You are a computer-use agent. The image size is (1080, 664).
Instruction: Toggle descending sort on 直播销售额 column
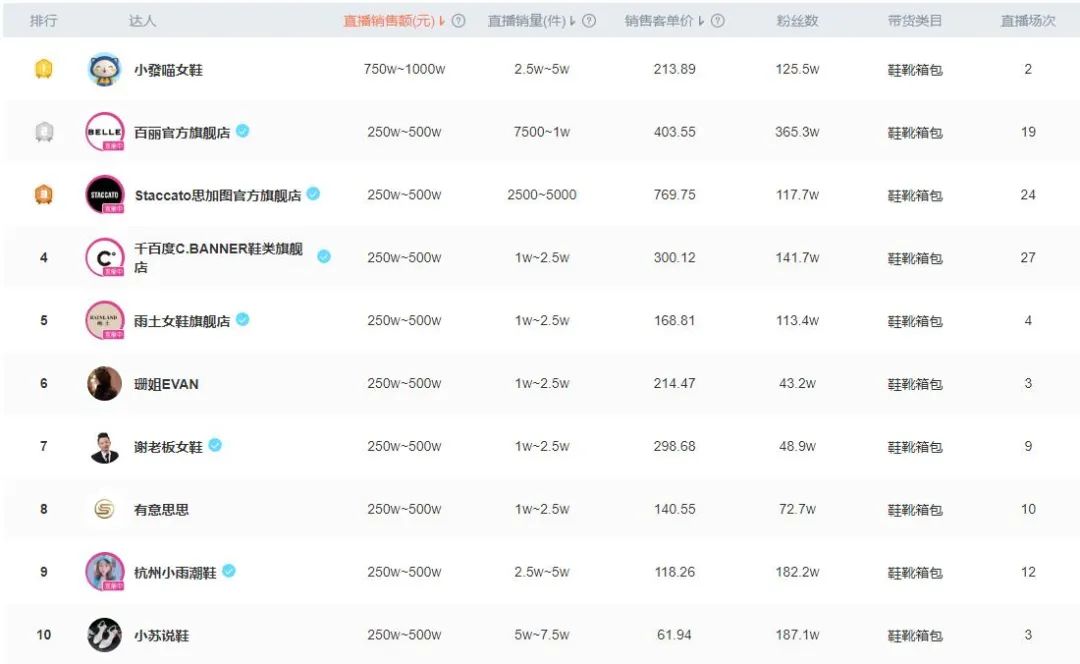point(443,19)
